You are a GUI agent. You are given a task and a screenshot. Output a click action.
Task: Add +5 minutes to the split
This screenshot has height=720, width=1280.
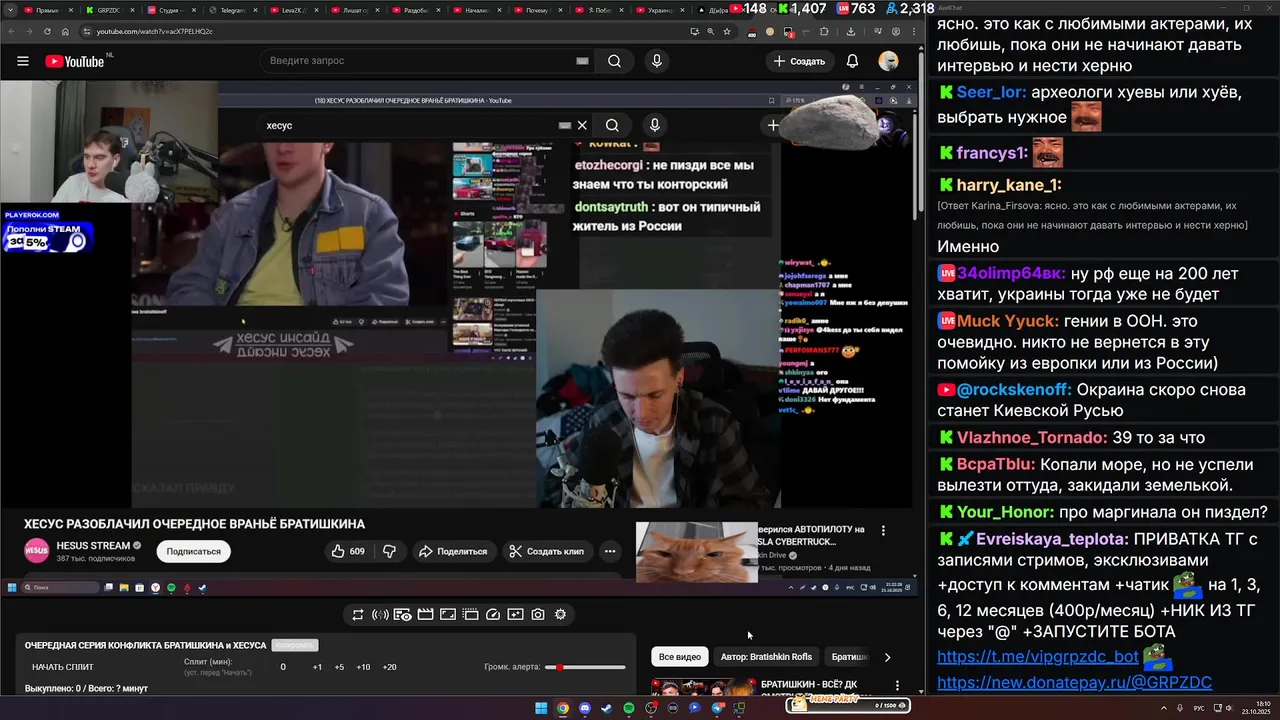(x=339, y=667)
